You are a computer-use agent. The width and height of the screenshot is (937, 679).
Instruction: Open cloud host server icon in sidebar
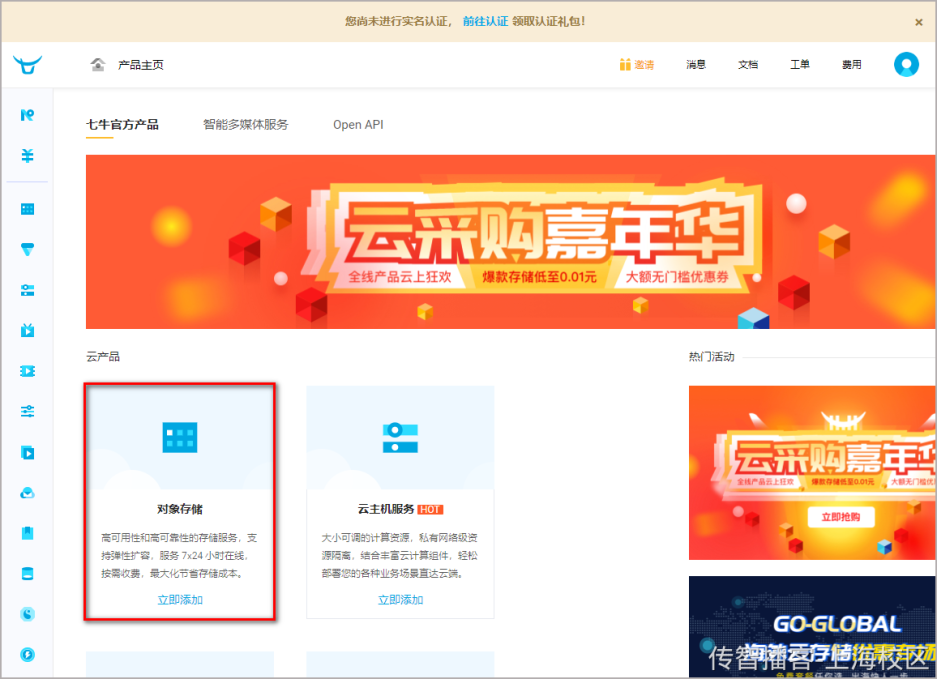pyautogui.click(x=27, y=290)
